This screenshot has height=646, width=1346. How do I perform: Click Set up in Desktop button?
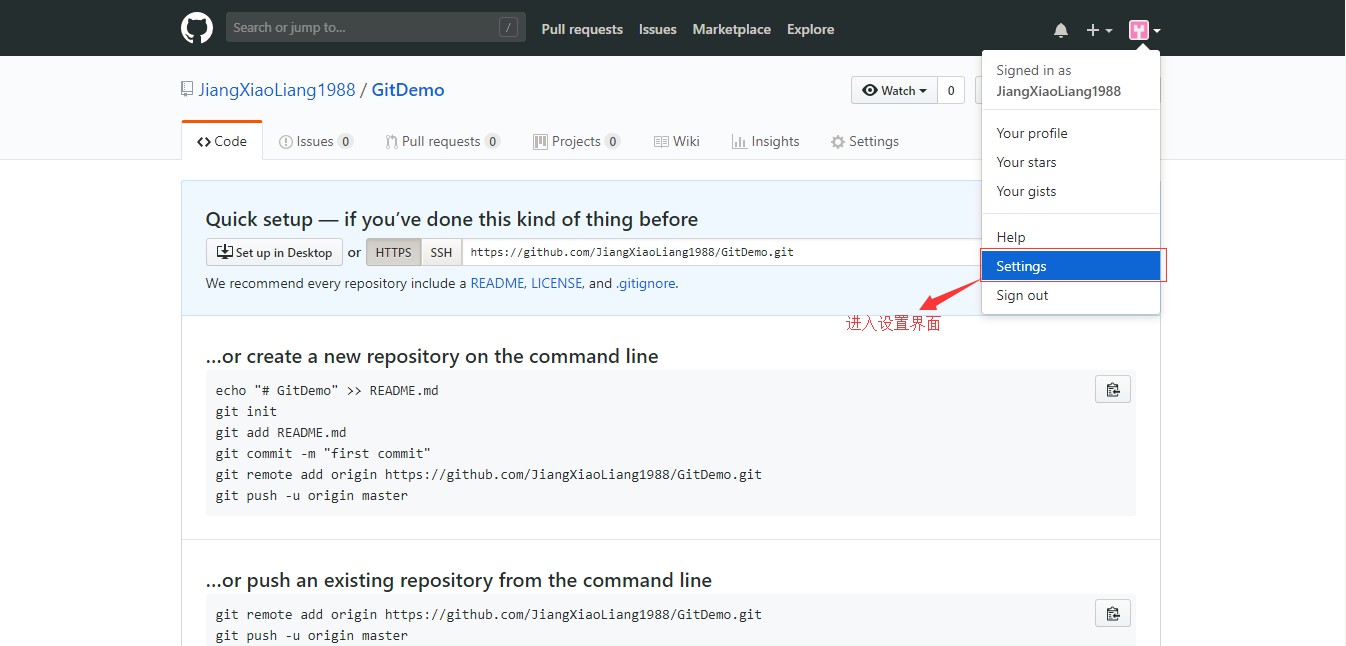(274, 252)
